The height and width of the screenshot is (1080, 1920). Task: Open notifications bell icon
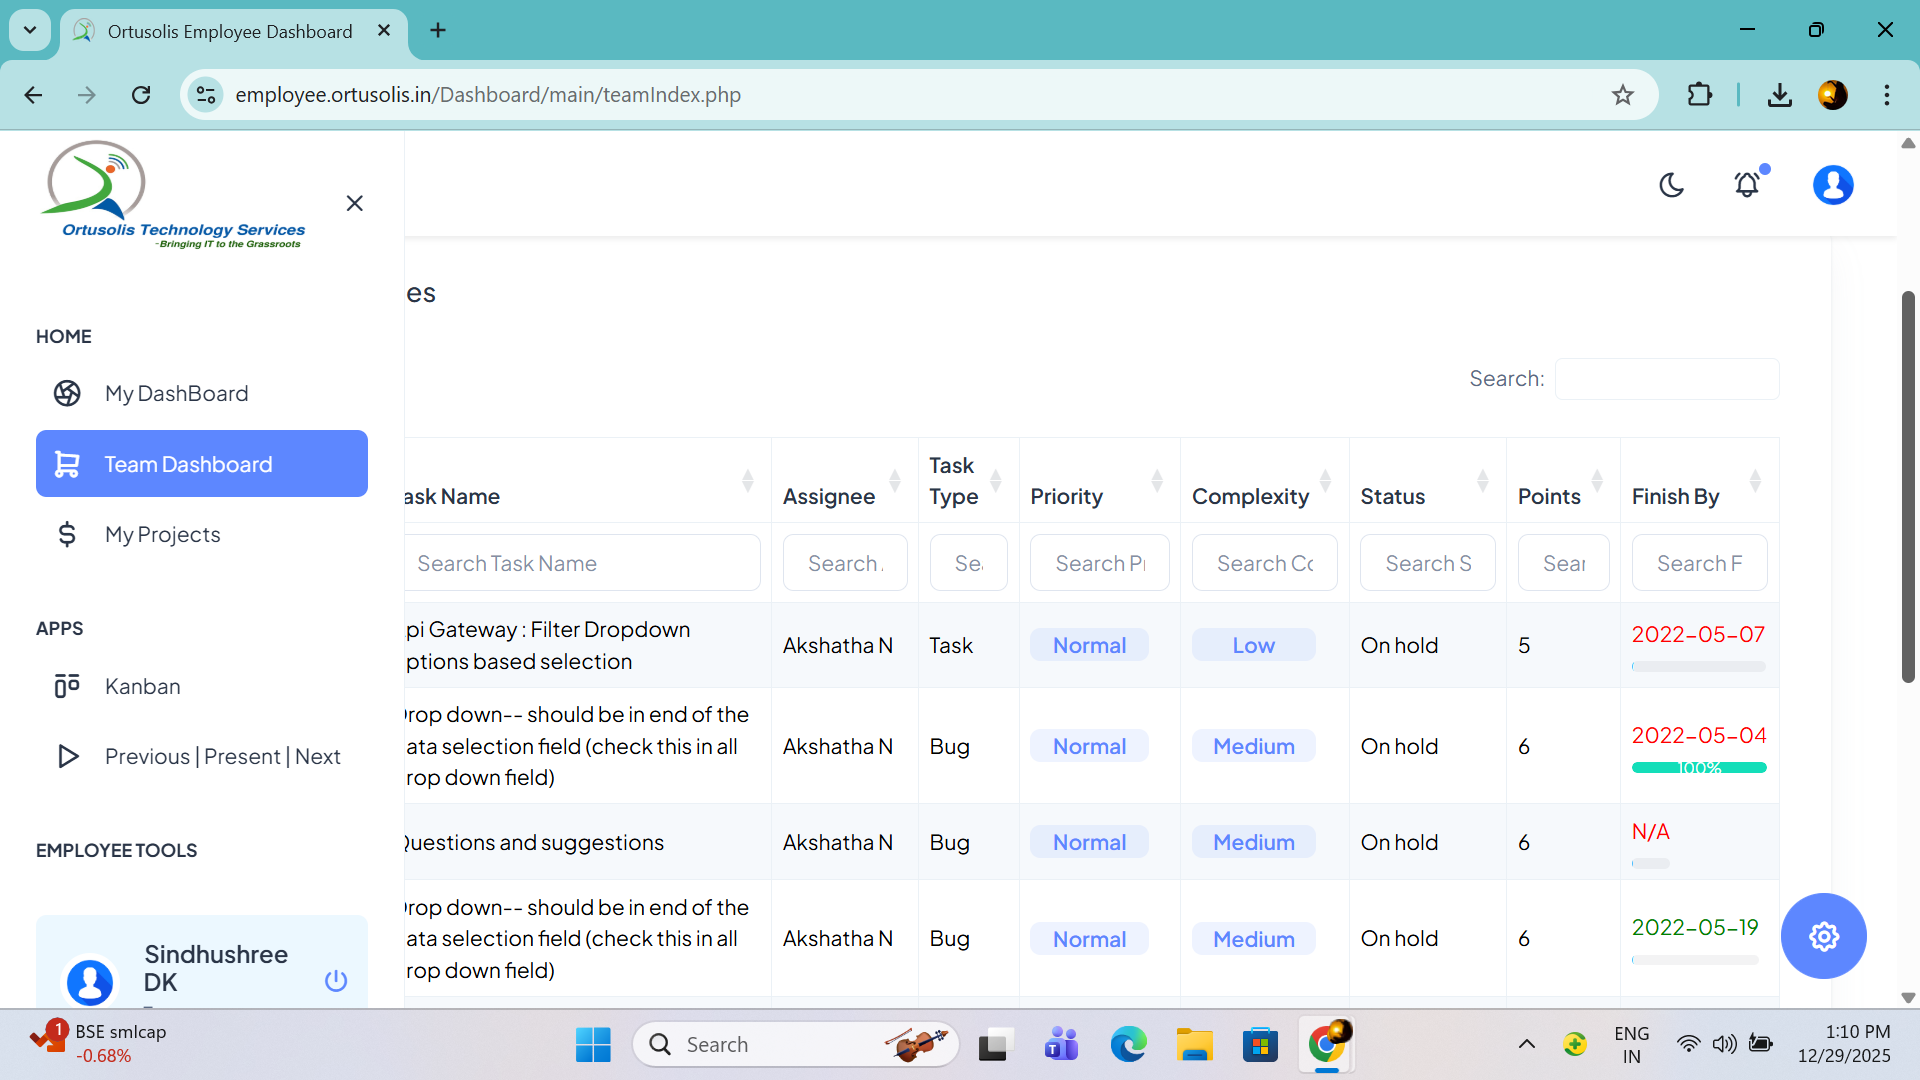(1747, 185)
